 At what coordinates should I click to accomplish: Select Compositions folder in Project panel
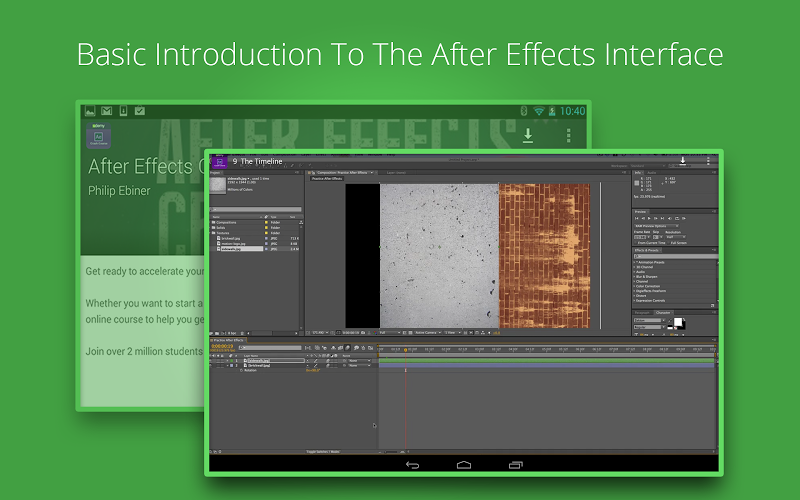click(226, 222)
